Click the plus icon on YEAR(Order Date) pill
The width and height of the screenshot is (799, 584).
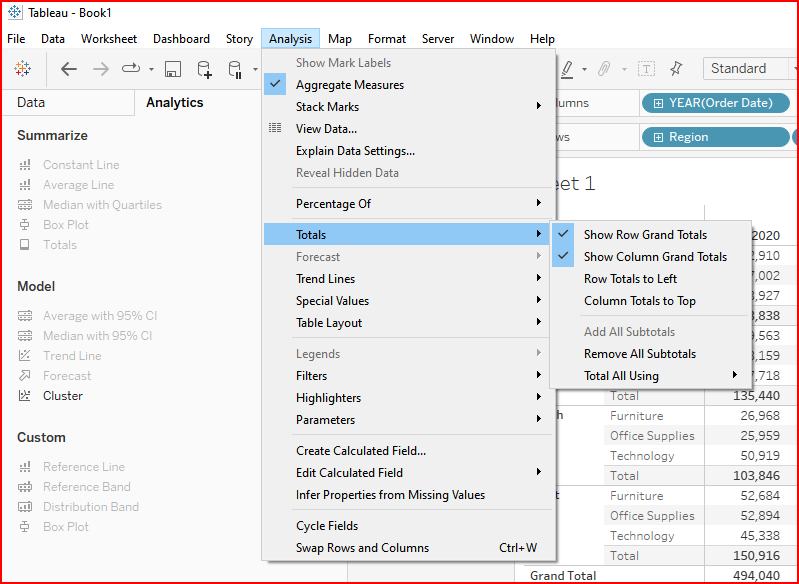click(658, 103)
